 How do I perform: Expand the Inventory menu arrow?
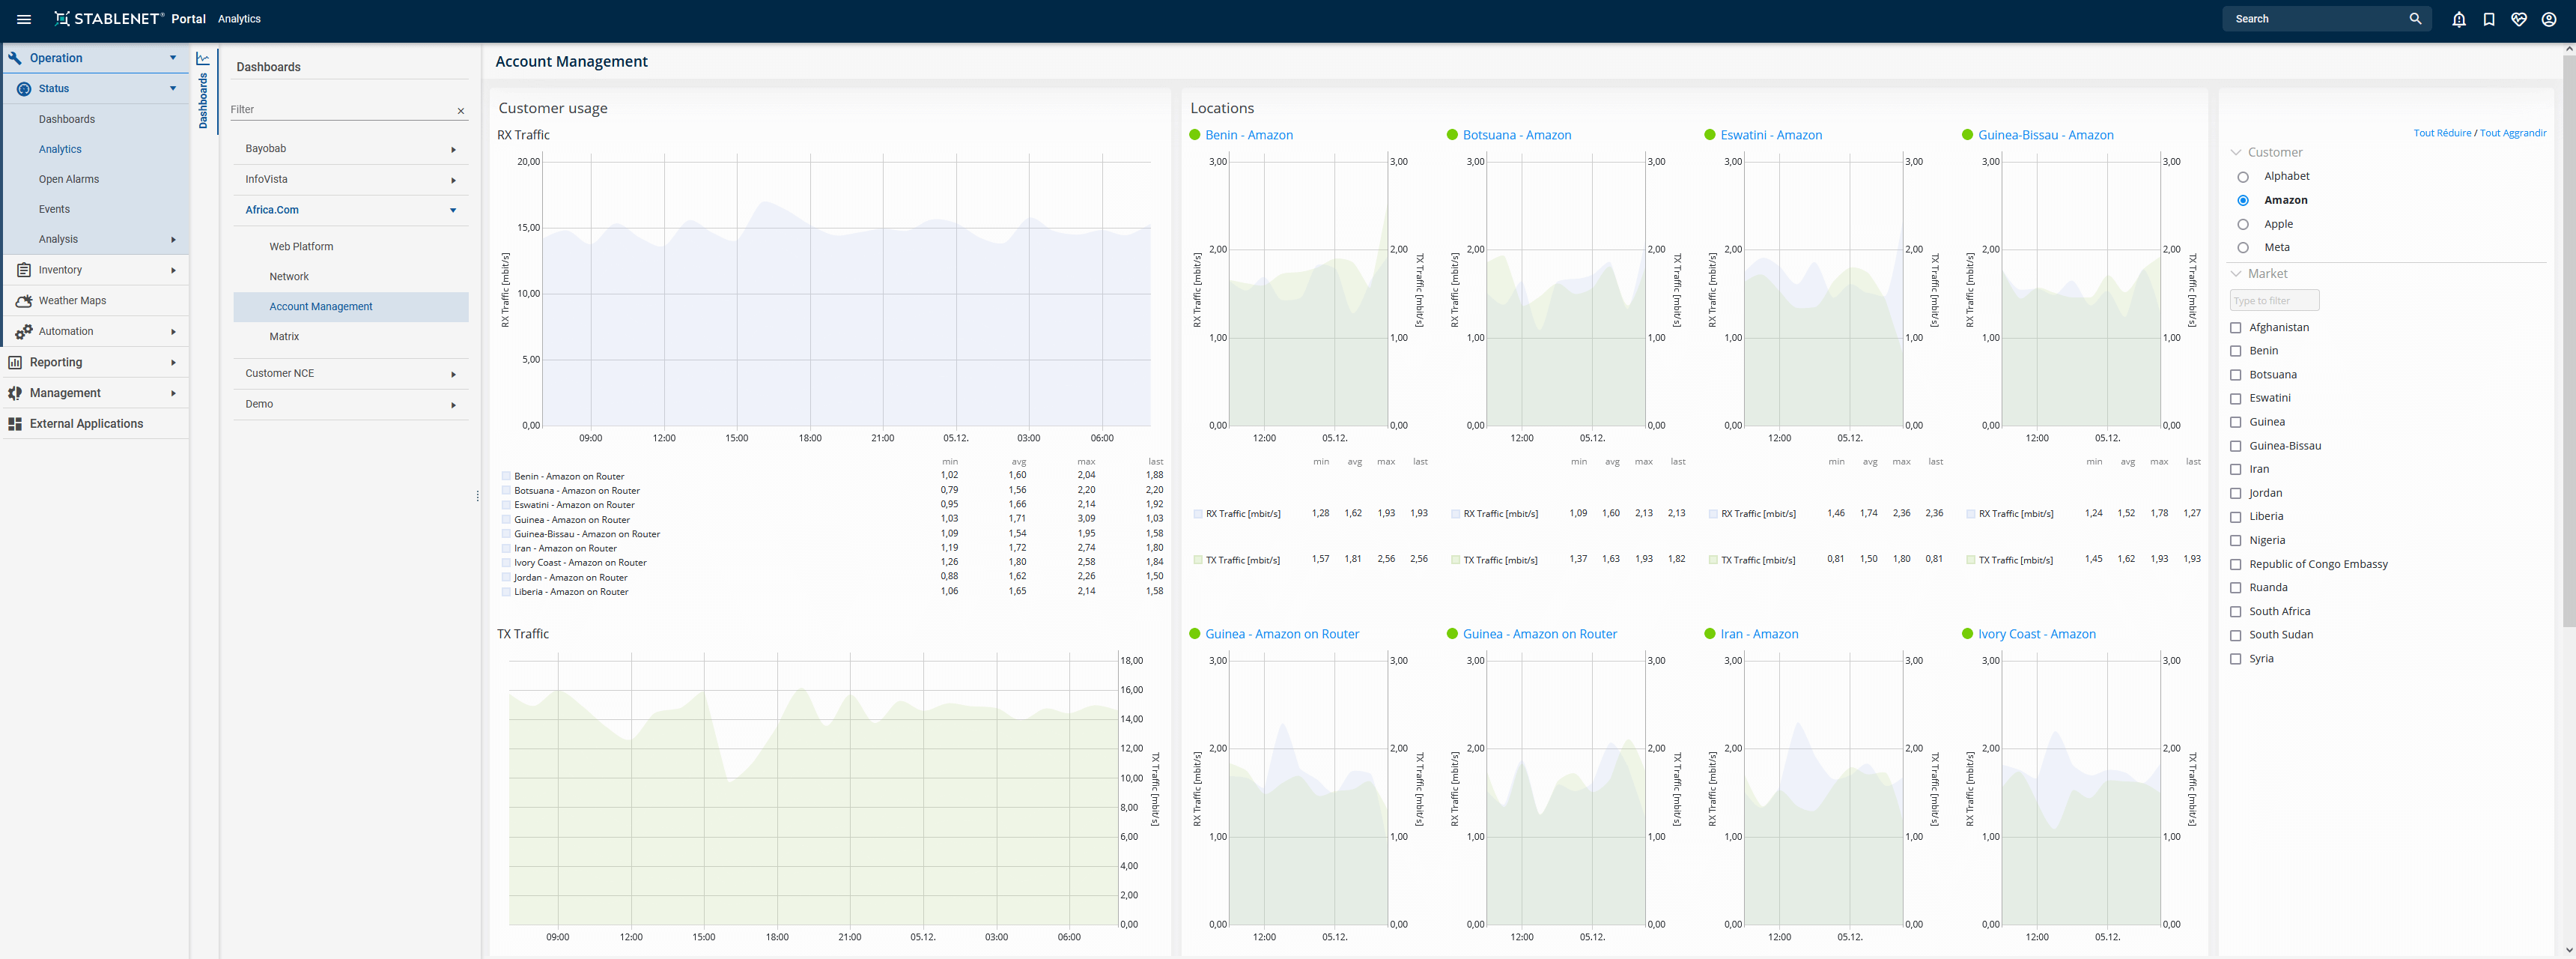pos(173,271)
